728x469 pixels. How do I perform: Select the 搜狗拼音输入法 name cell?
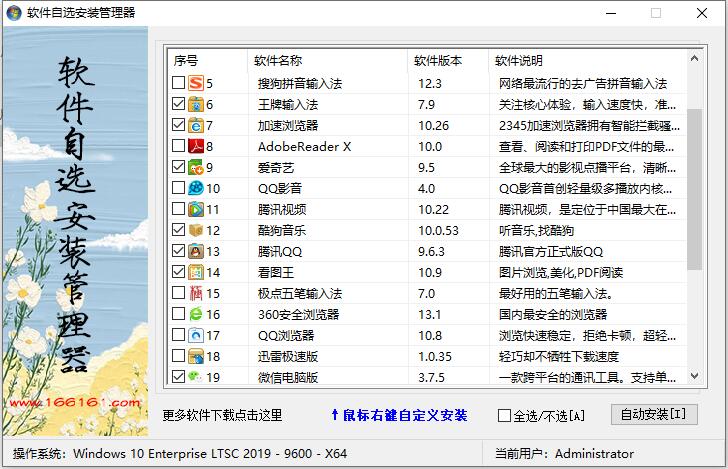[300, 84]
